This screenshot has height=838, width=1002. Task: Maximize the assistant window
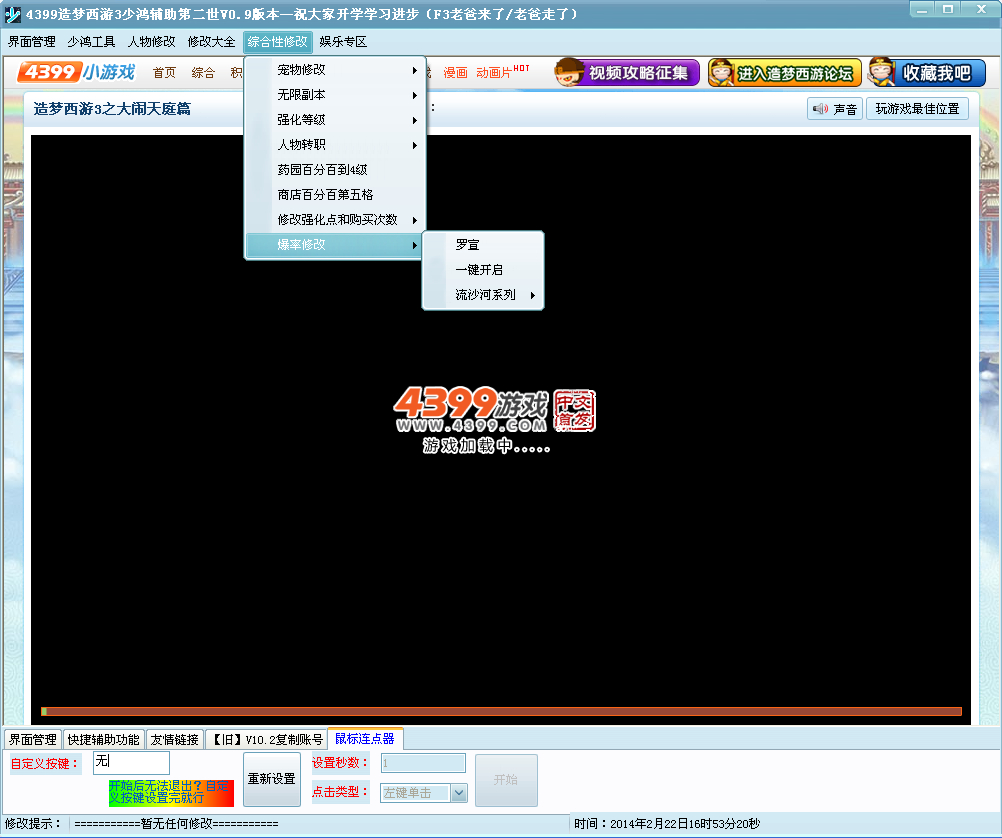[x=948, y=10]
